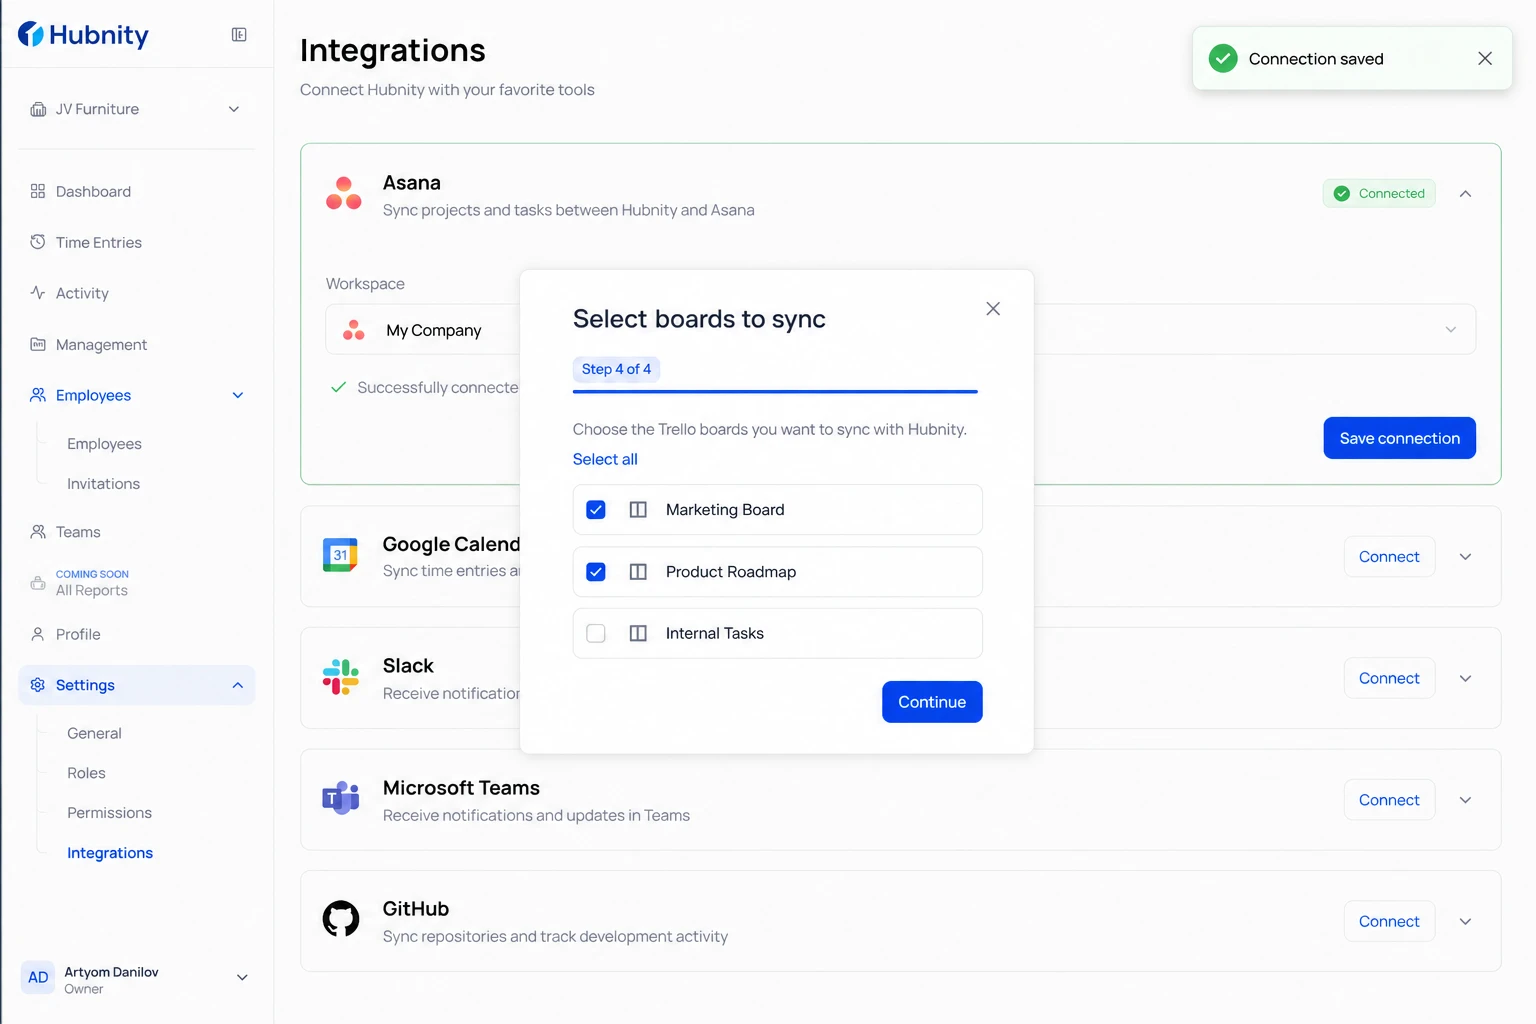The width and height of the screenshot is (1536, 1024).
Task: Open Roles settings
Action: (x=86, y=773)
